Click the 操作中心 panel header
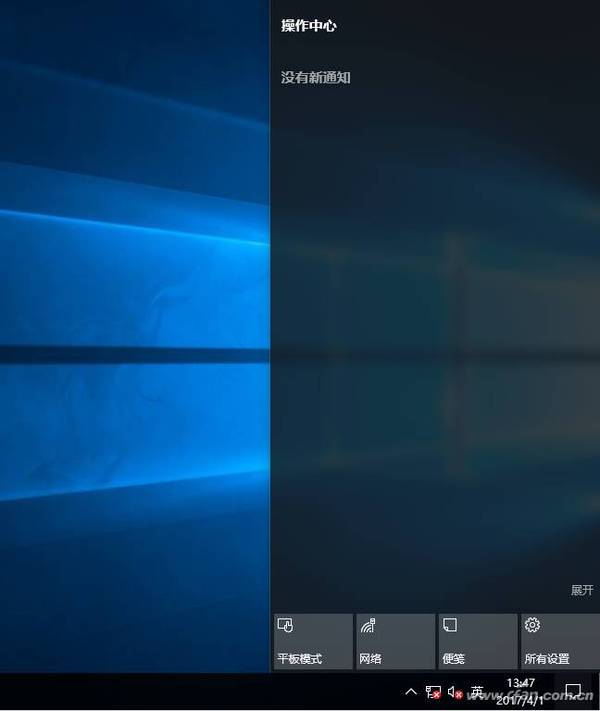 tap(309, 26)
